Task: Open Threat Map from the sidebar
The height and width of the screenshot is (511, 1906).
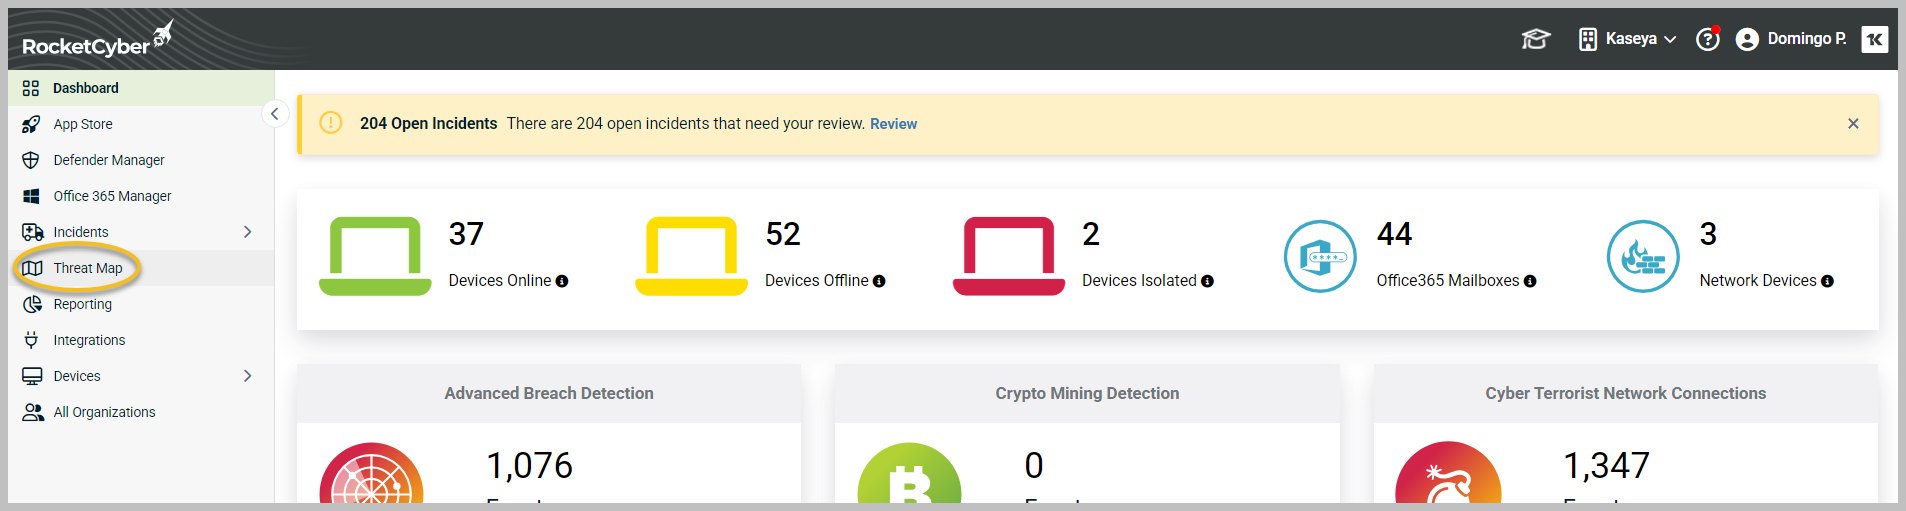Action: click(x=88, y=268)
